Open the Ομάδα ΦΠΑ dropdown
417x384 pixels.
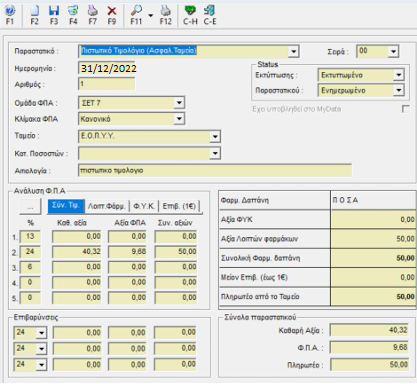179,103
